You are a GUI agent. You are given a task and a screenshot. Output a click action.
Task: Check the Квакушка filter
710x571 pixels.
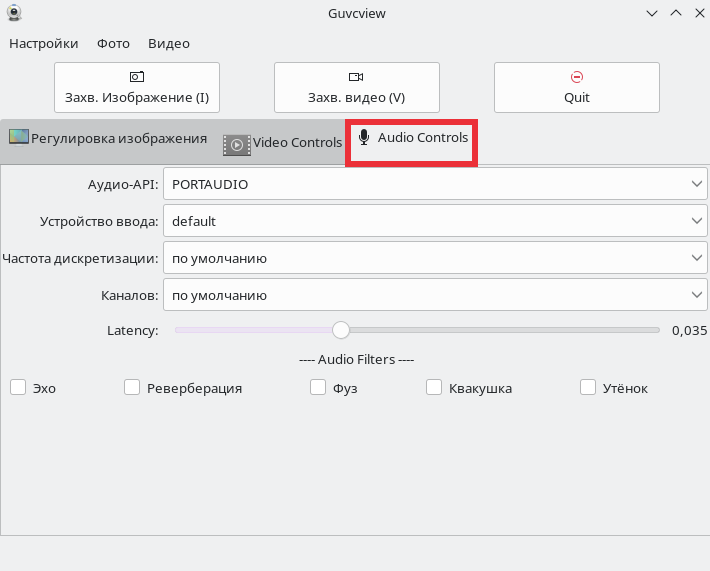tap(434, 388)
